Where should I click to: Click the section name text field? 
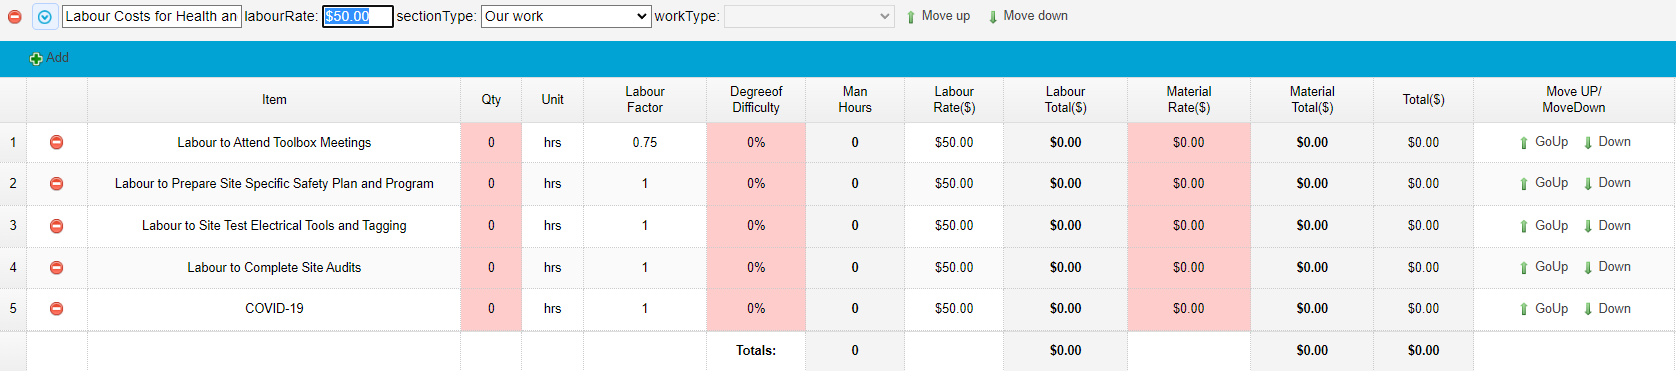pyautogui.click(x=152, y=16)
